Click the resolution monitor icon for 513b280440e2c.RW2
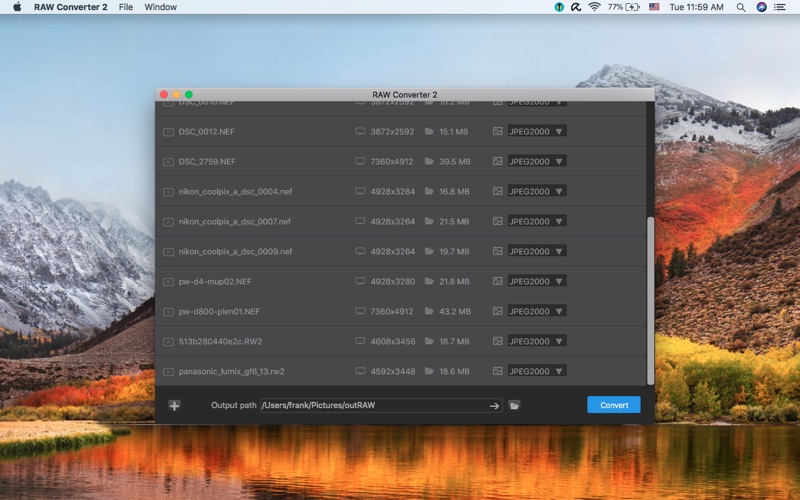800x500 pixels. 360,341
